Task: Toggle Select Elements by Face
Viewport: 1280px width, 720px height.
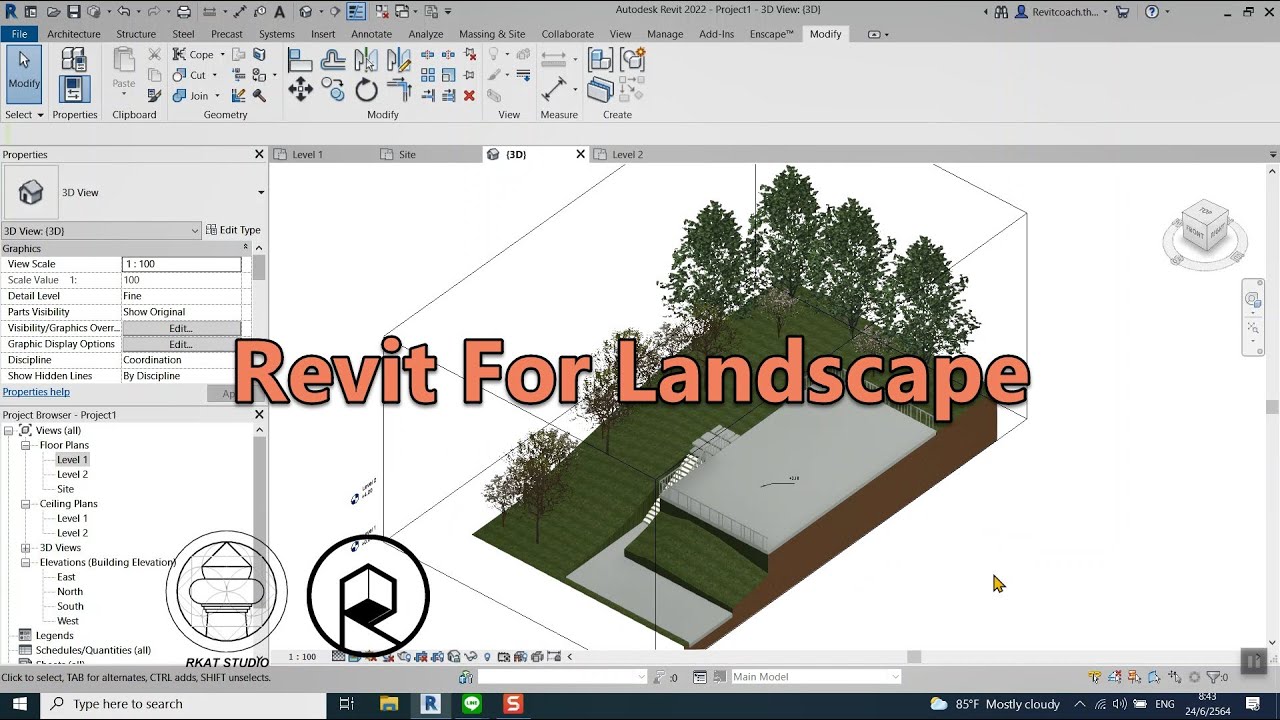Action: click(x=1155, y=677)
